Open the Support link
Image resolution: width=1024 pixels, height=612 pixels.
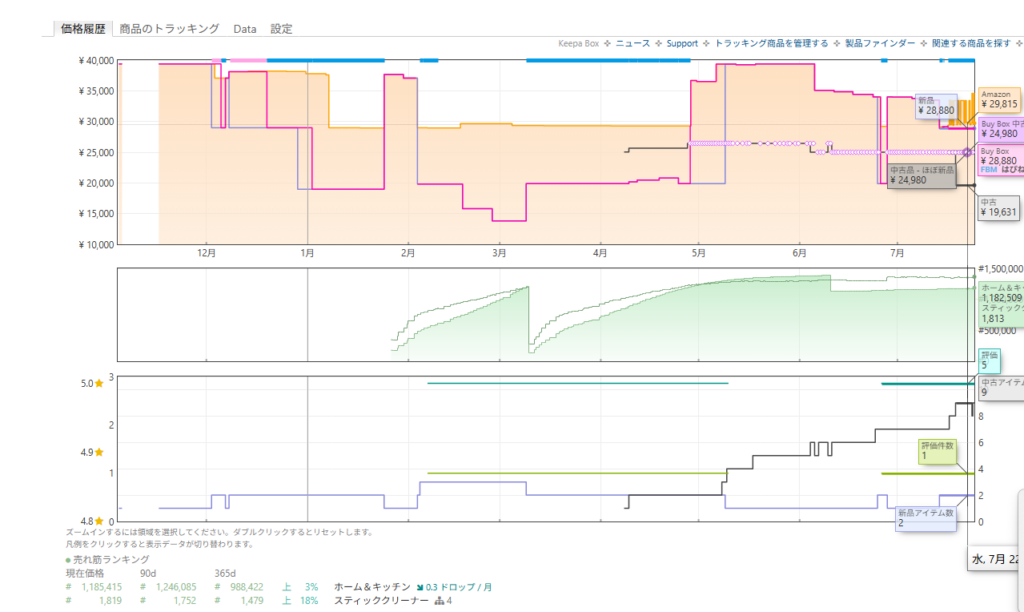pyautogui.click(x=682, y=43)
